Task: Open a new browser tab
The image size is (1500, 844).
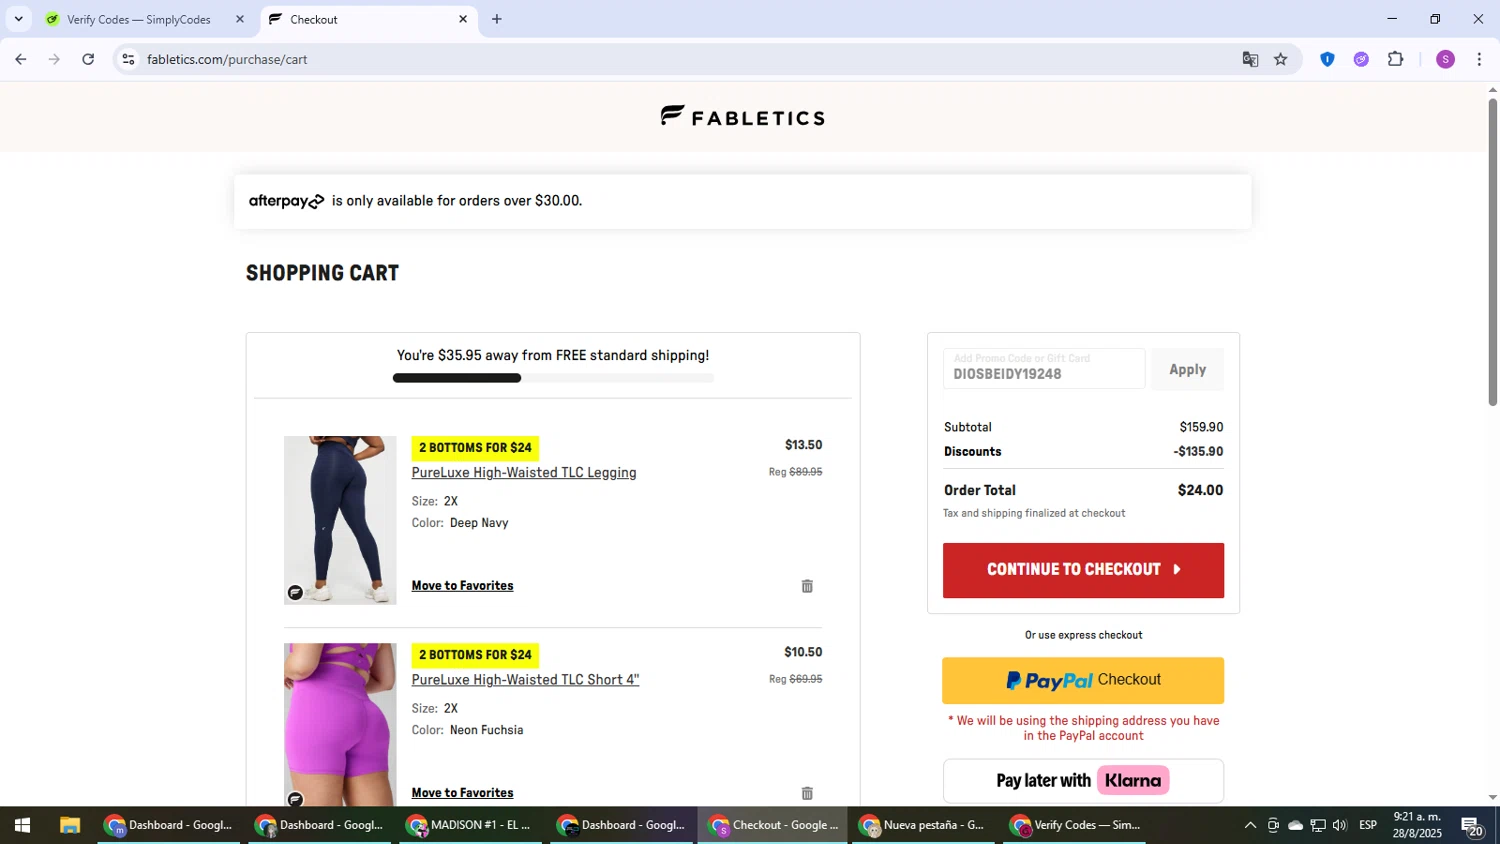Action: pos(497,19)
